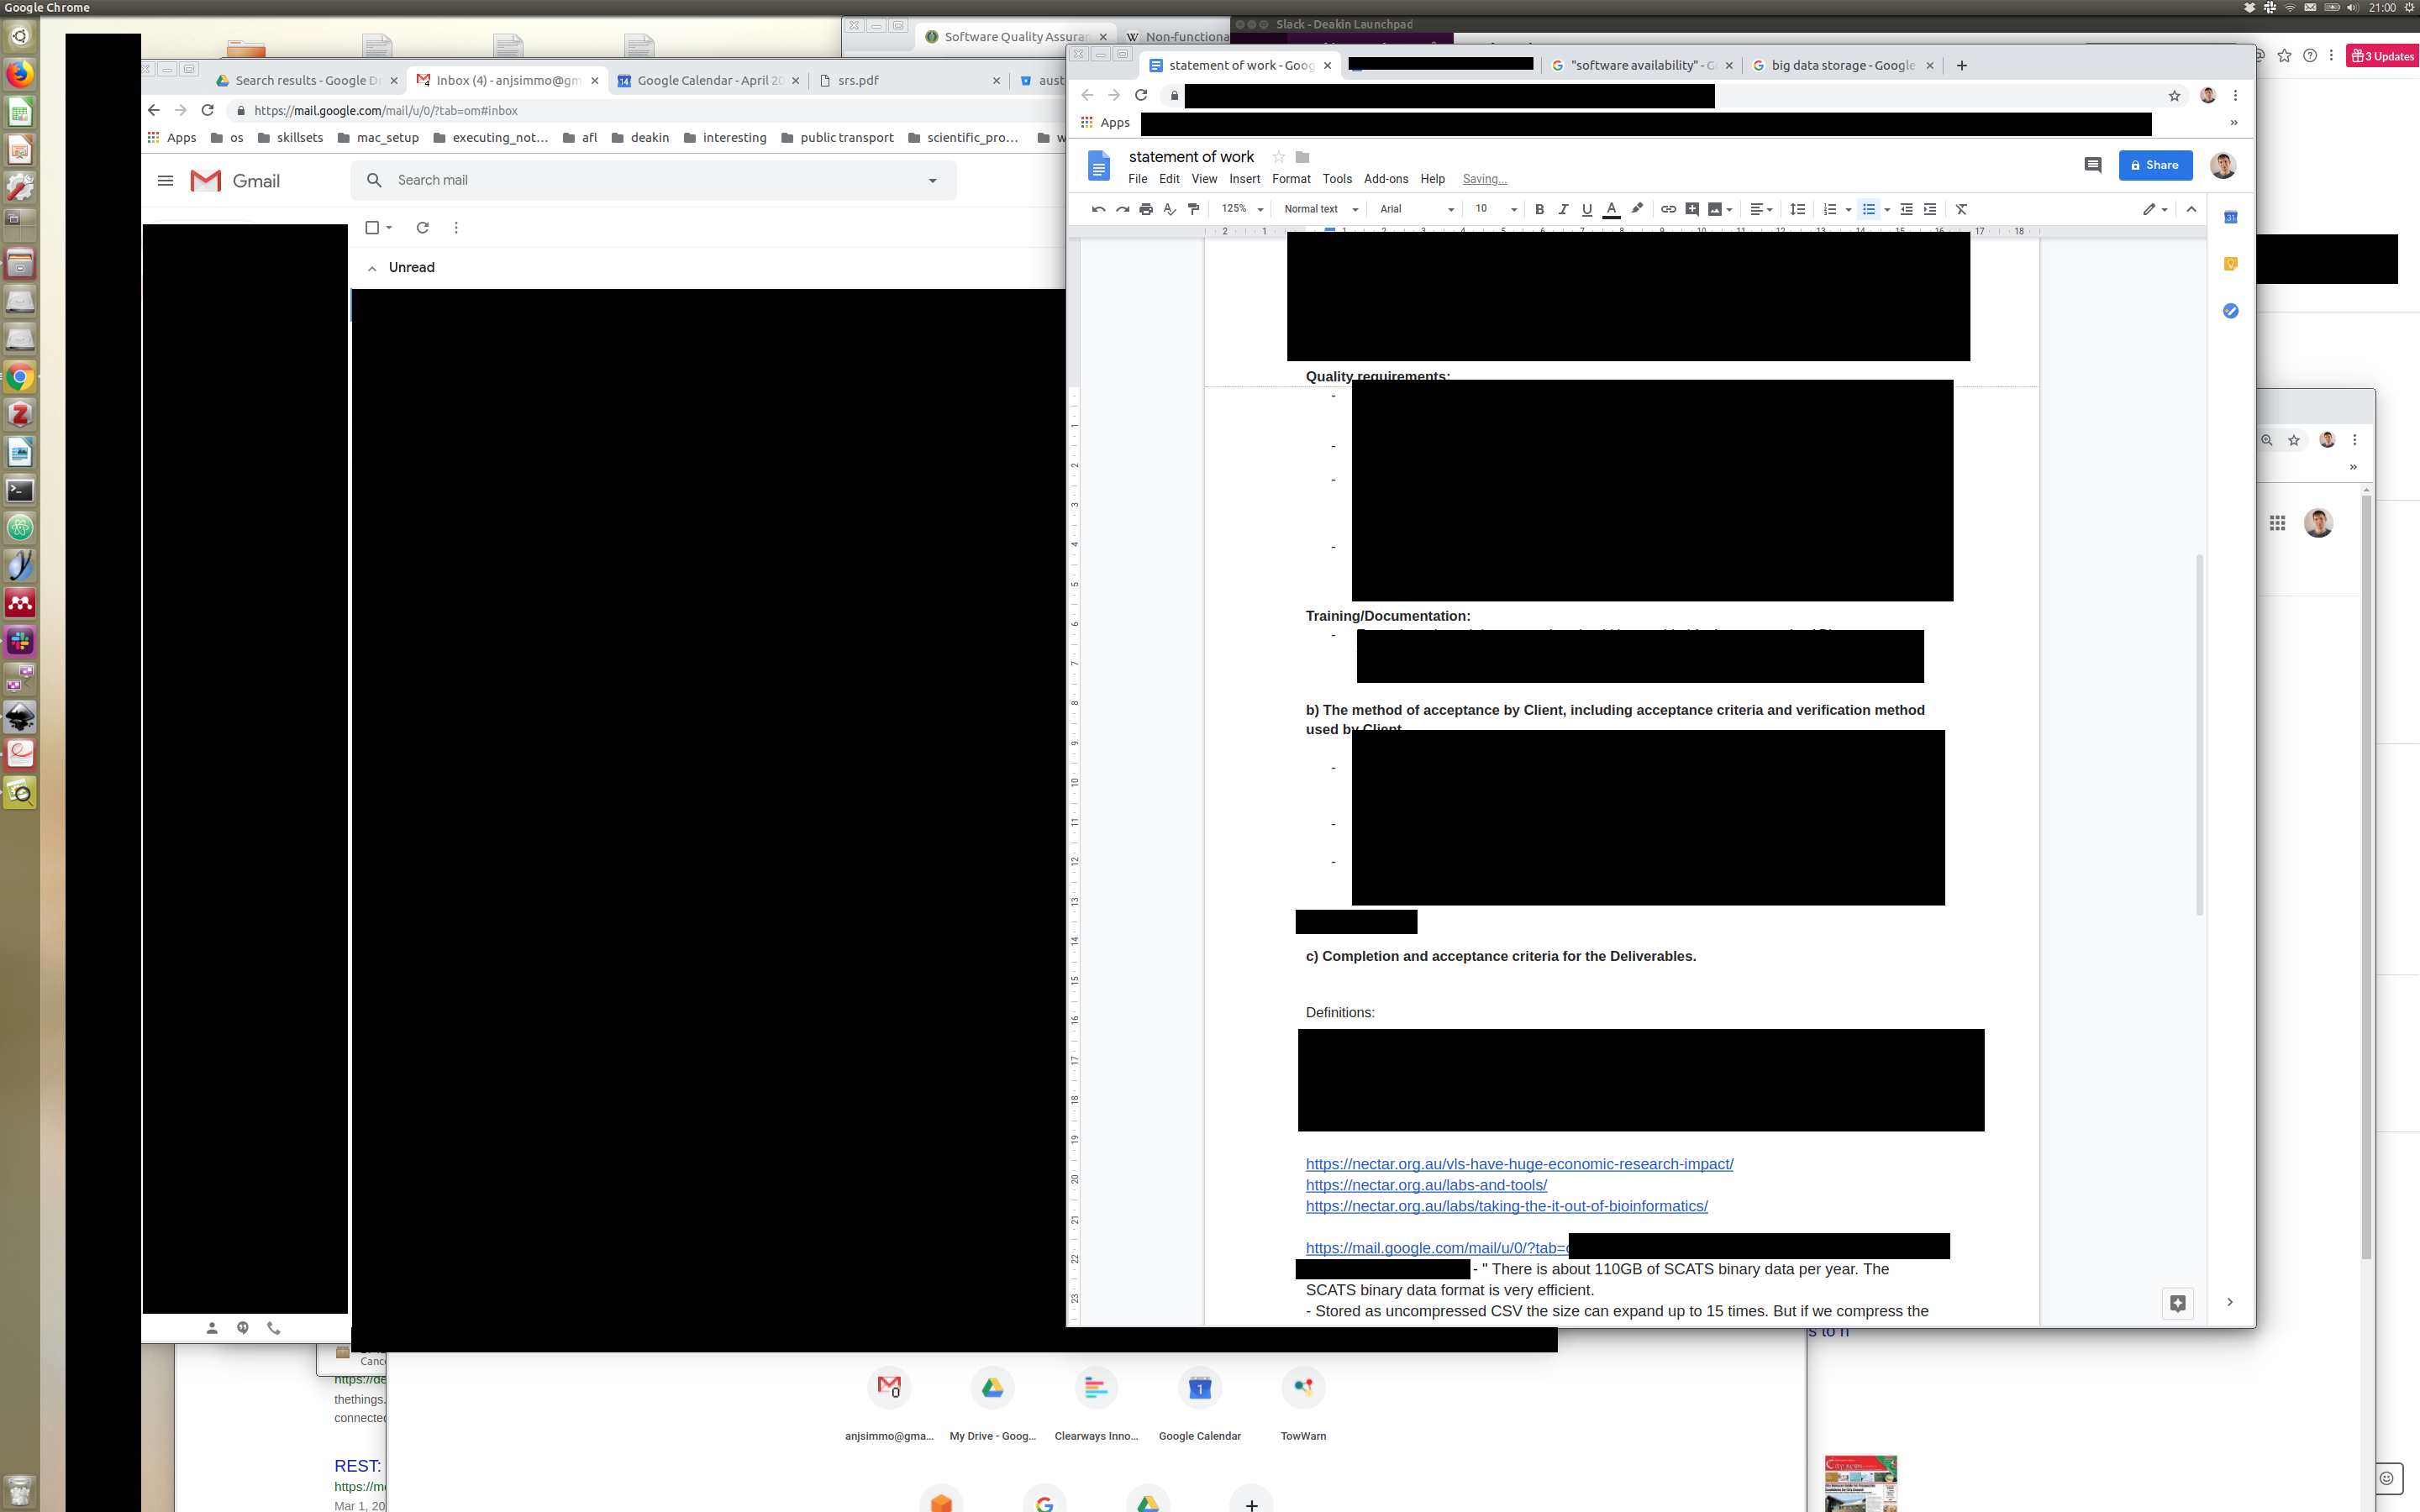This screenshot has height=1512, width=2420.
Task: Open the Normal text style dropdown
Action: (1320, 209)
